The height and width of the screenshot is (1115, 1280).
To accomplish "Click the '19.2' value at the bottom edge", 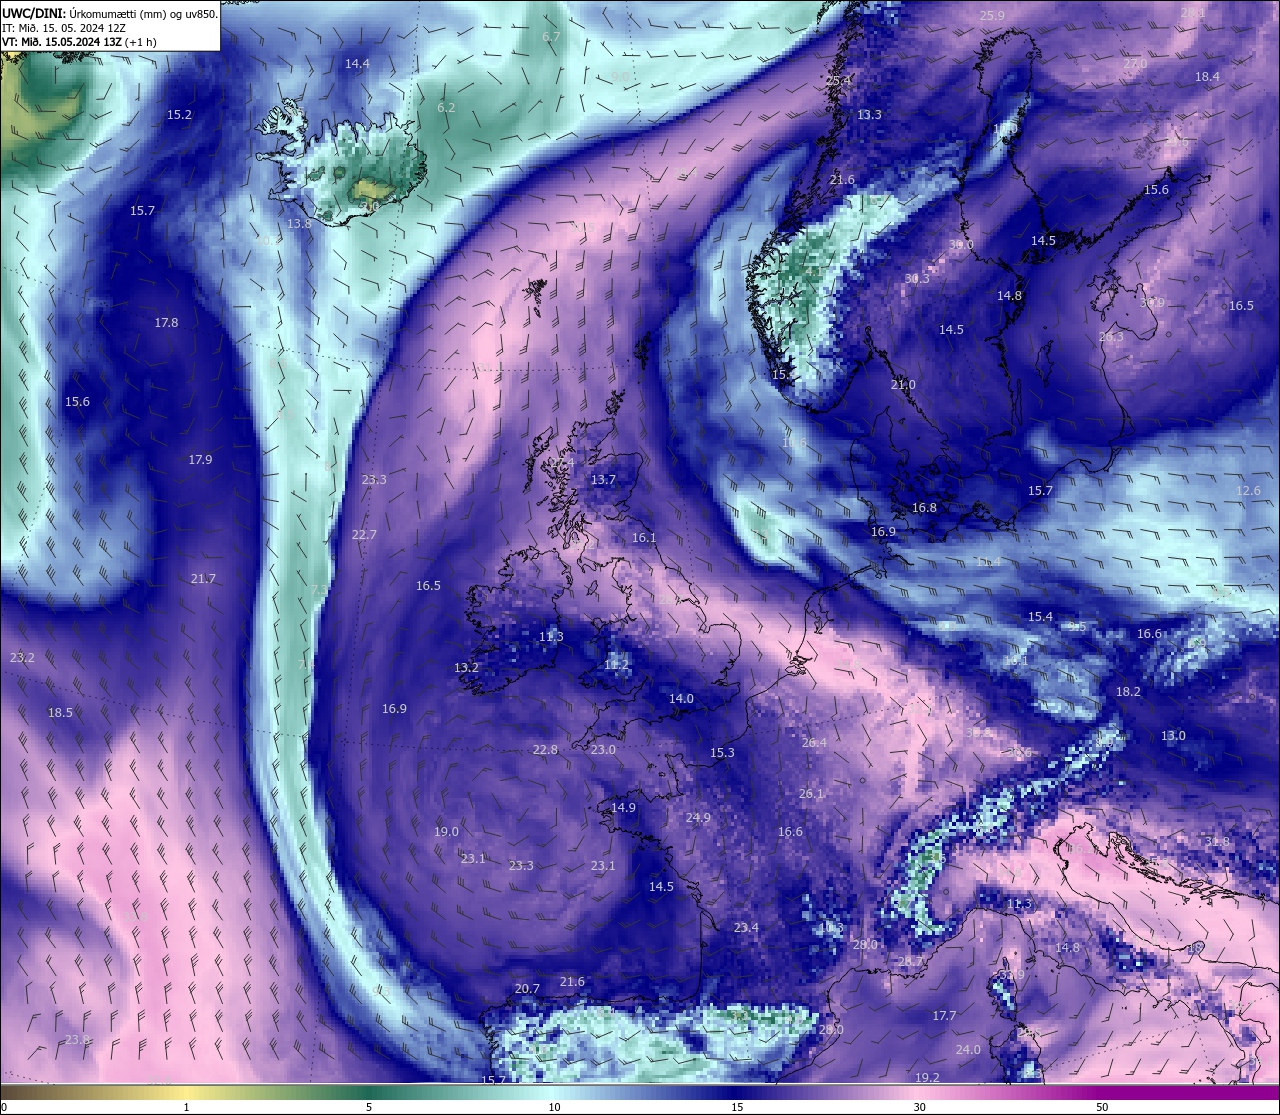I will tap(927, 1077).
